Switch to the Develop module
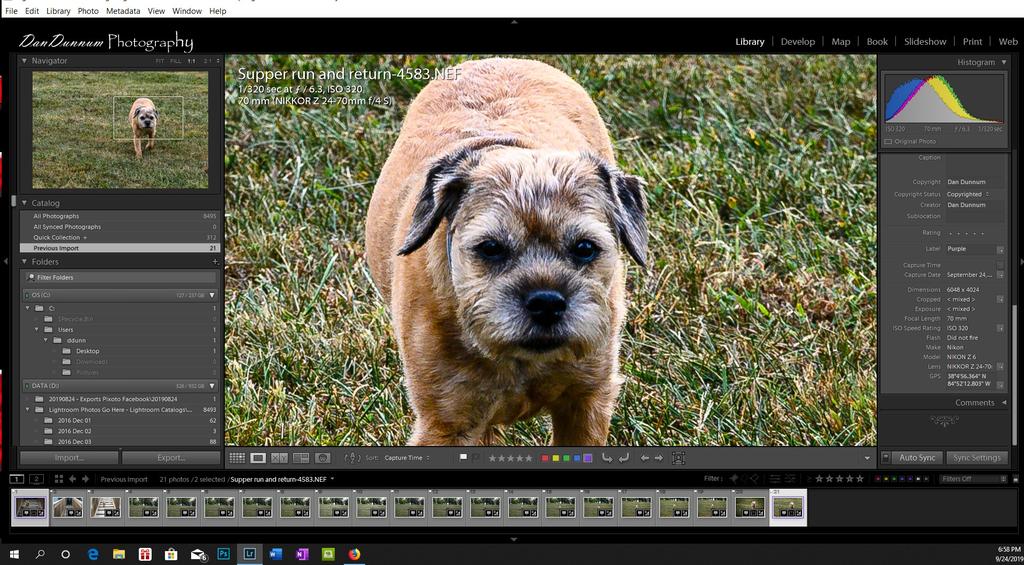 pos(797,42)
